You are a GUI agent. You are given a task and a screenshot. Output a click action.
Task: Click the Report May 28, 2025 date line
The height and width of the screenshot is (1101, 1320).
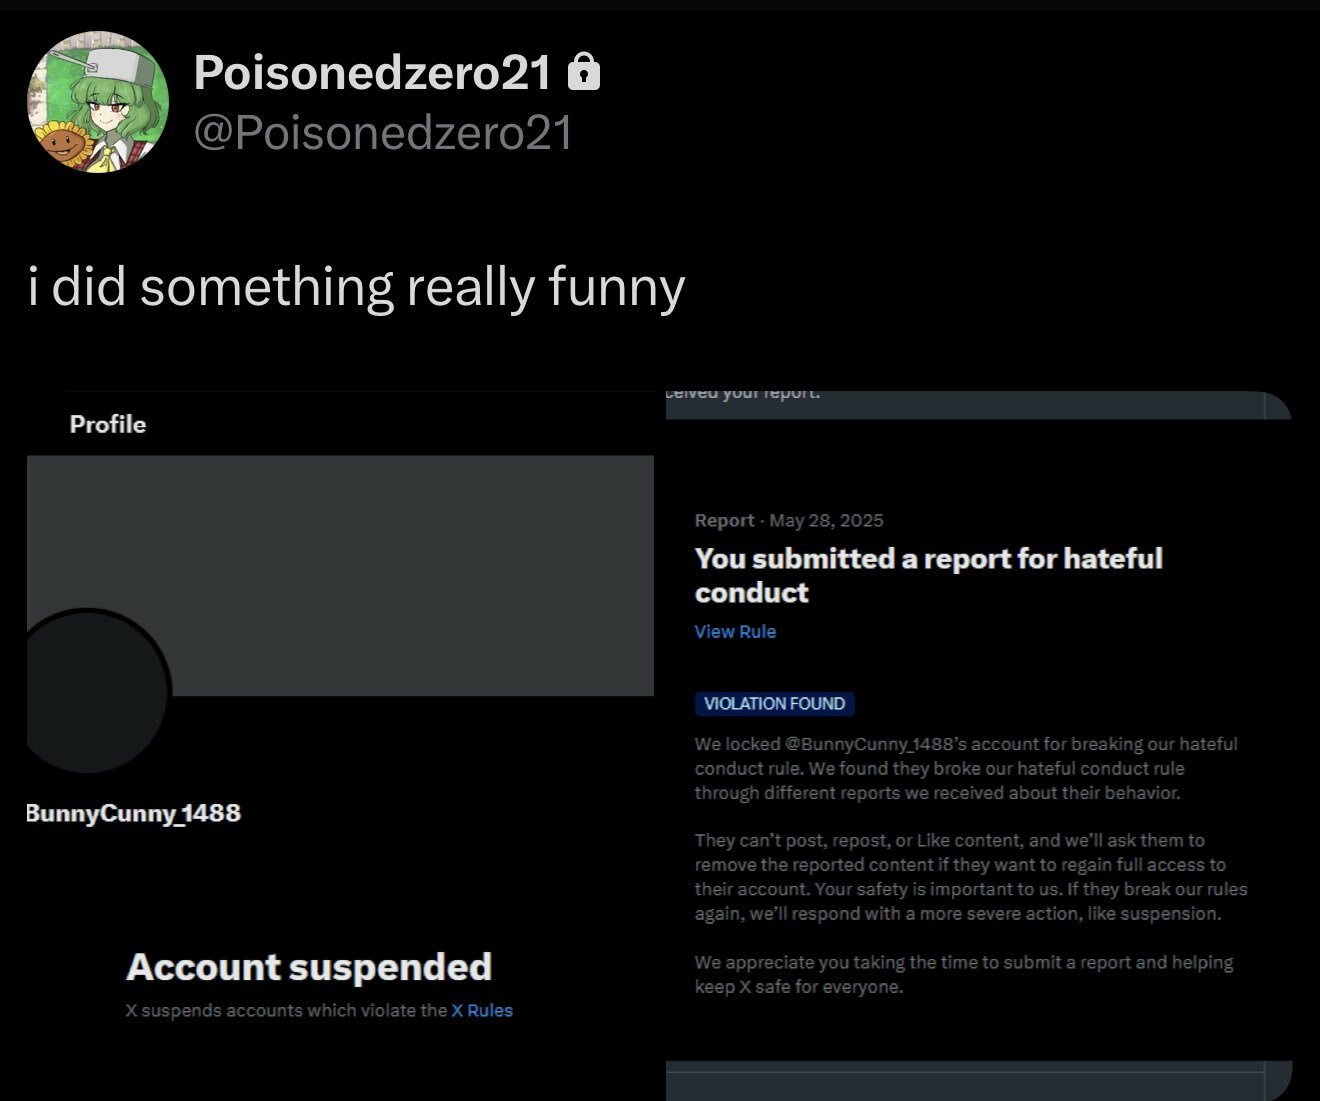(789, 520)
